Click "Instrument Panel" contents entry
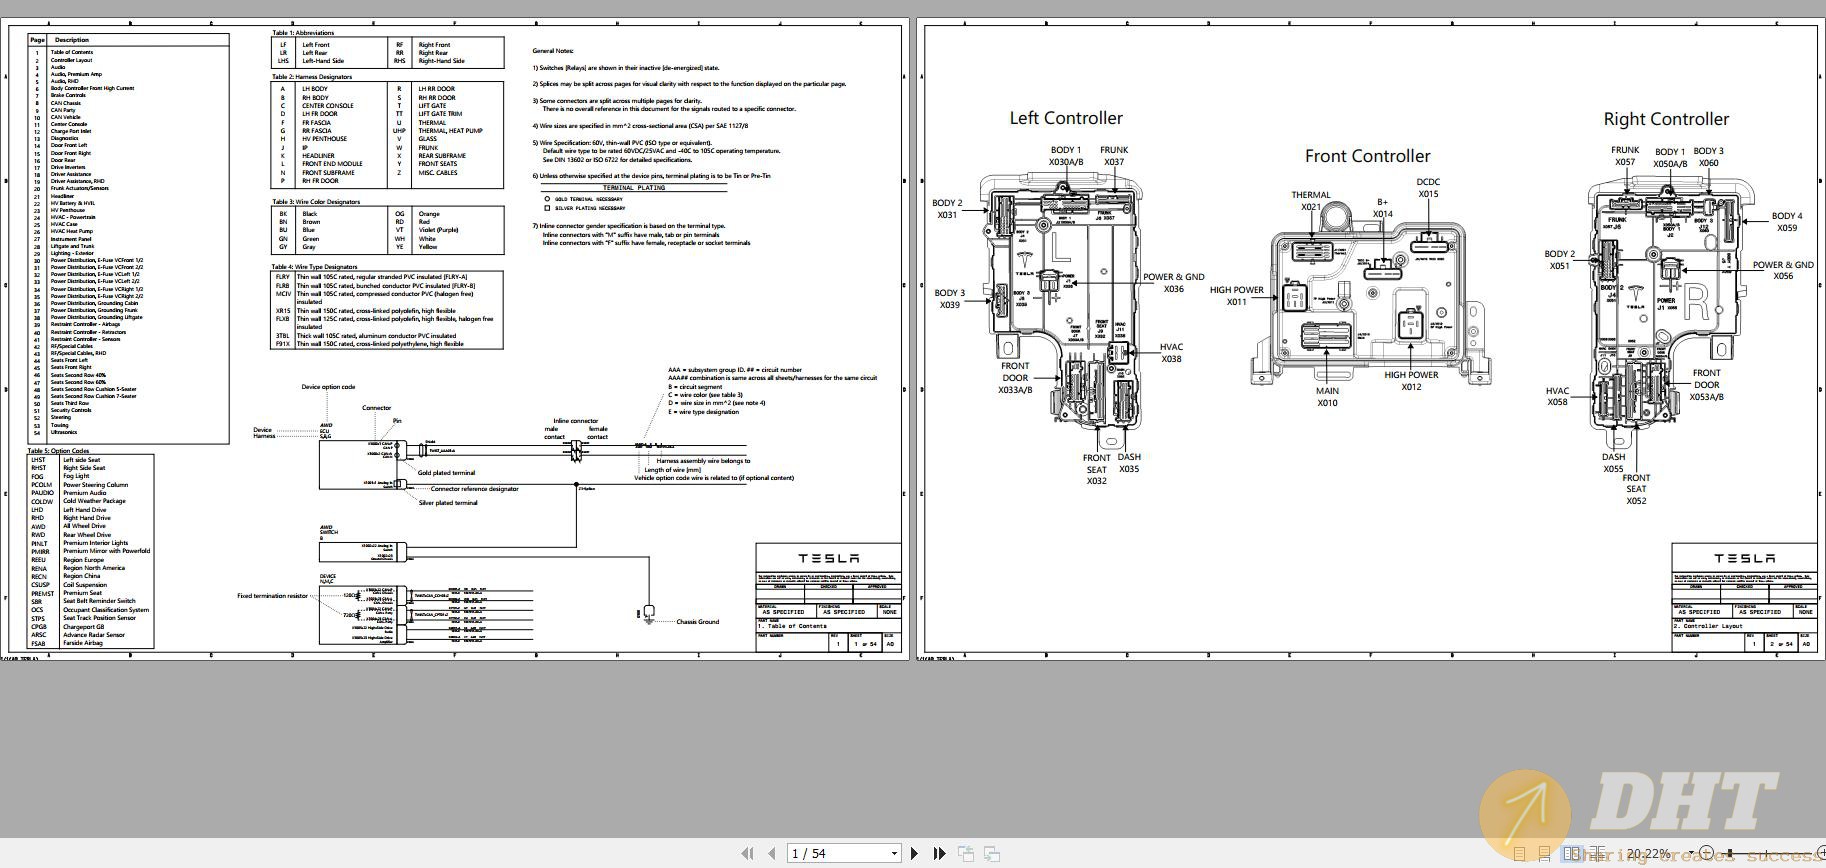Screen dimensions: 1826x868 pyautogui.click(x=71, y=239)
